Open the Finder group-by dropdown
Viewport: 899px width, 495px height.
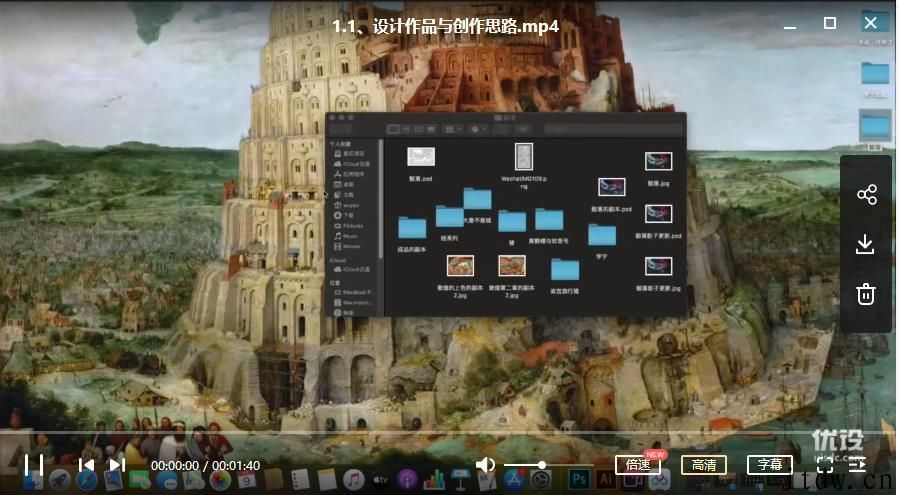pos(453,130)
